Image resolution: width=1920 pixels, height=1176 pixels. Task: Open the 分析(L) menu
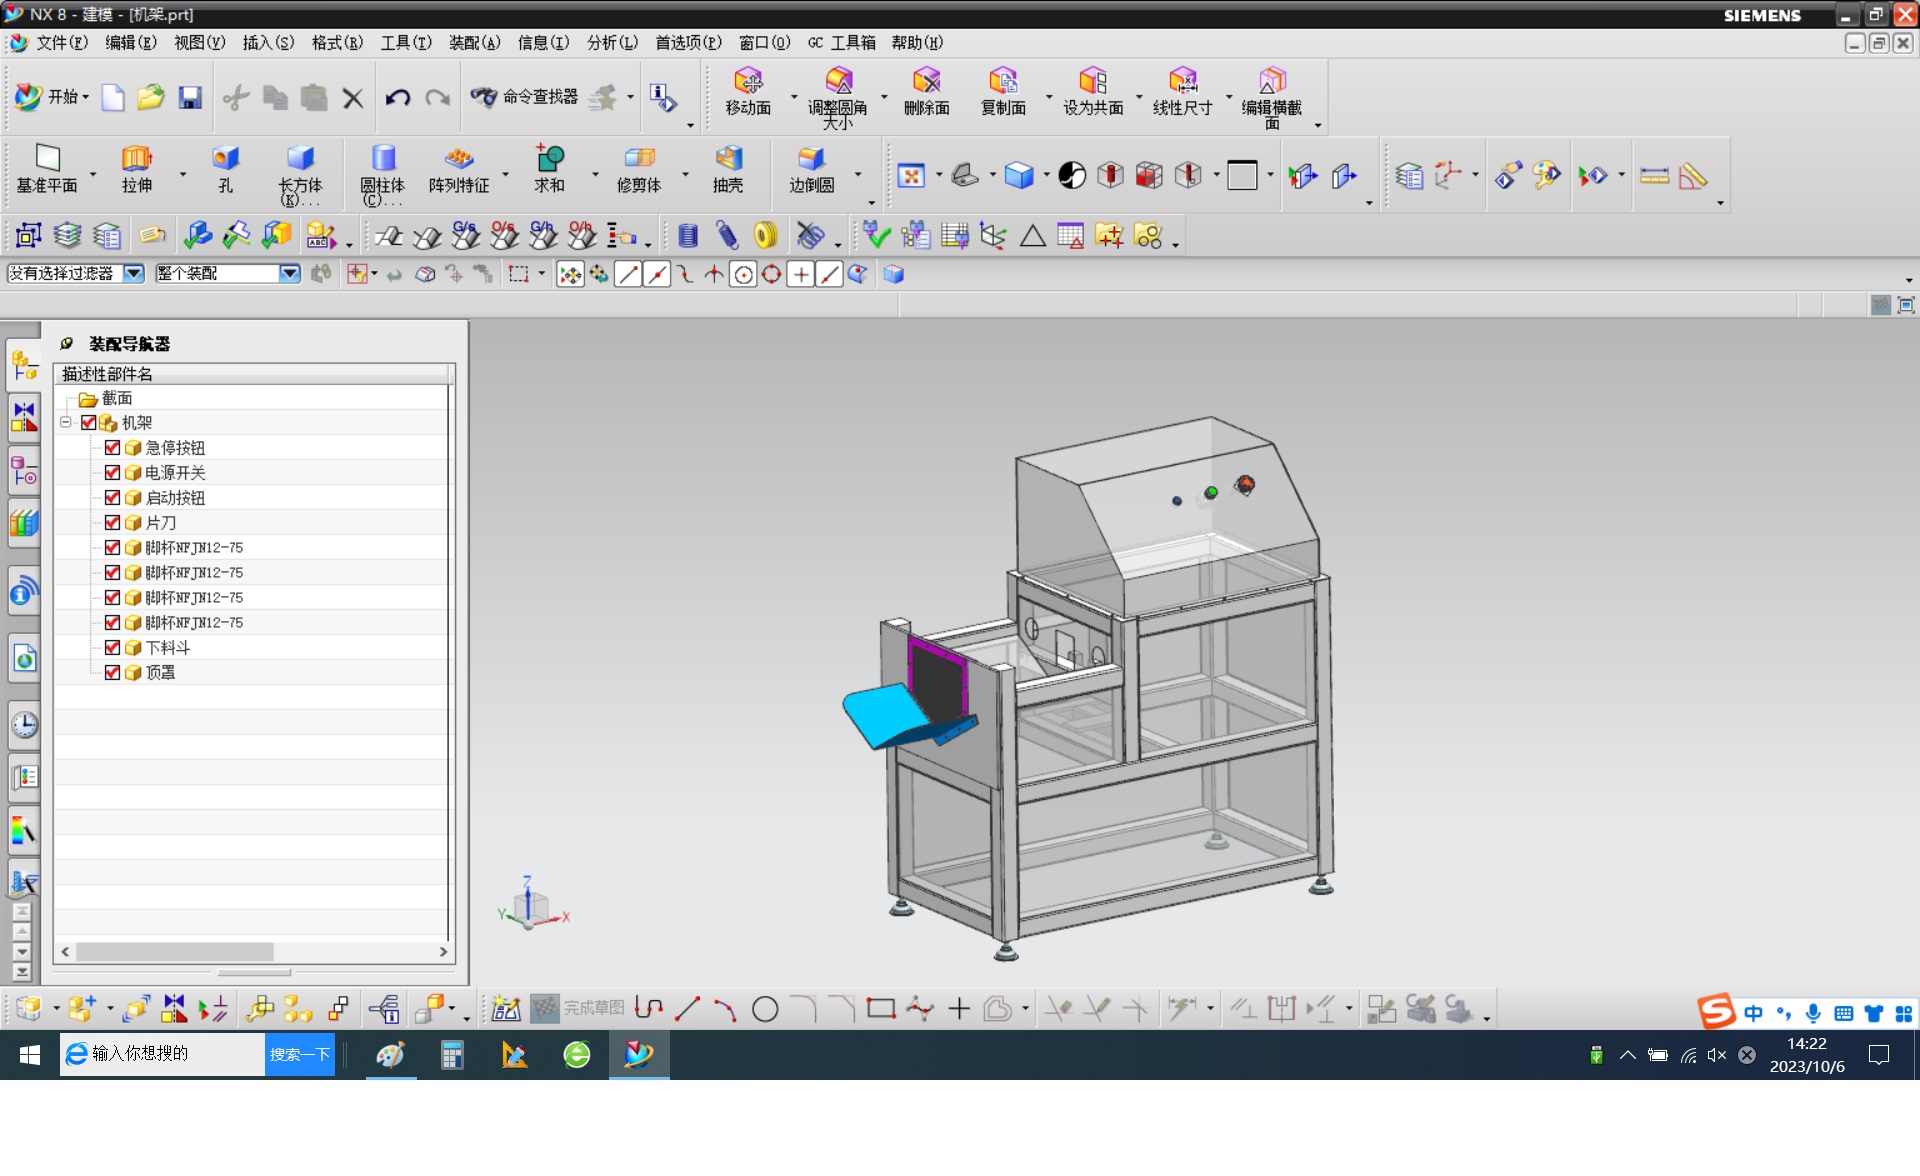coord(612,42)
